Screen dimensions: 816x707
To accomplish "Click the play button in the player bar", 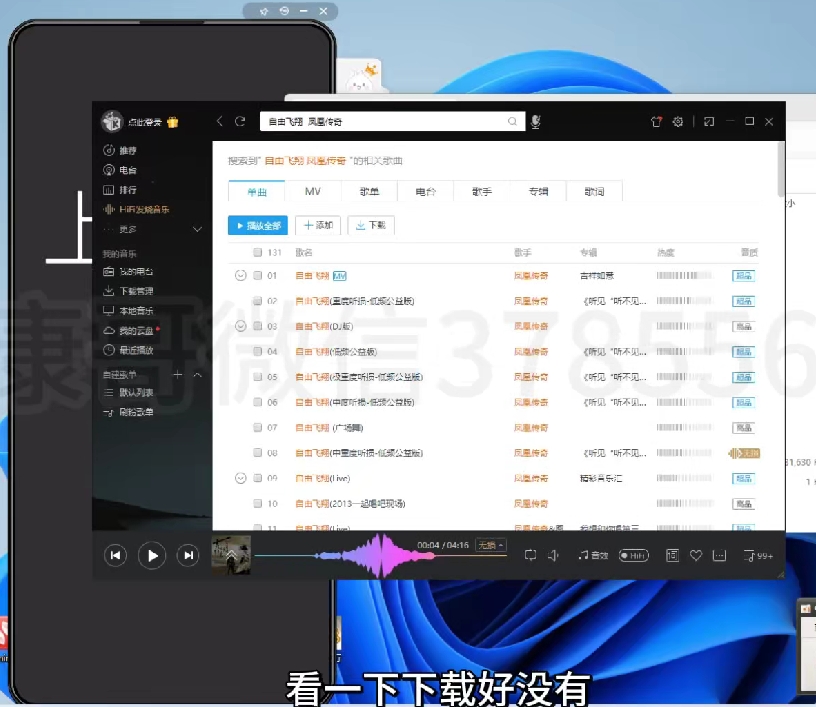I will (151, 555).
